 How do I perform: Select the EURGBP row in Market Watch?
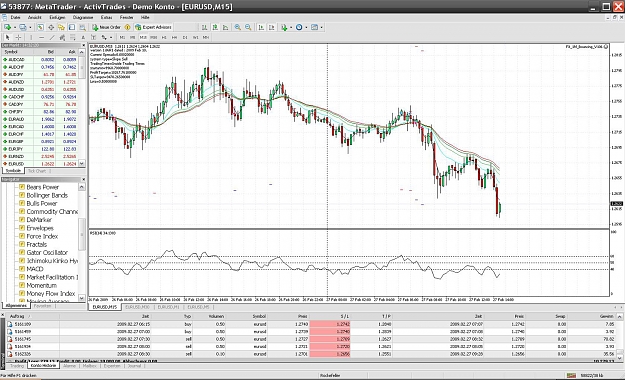[x=40, y=142]
